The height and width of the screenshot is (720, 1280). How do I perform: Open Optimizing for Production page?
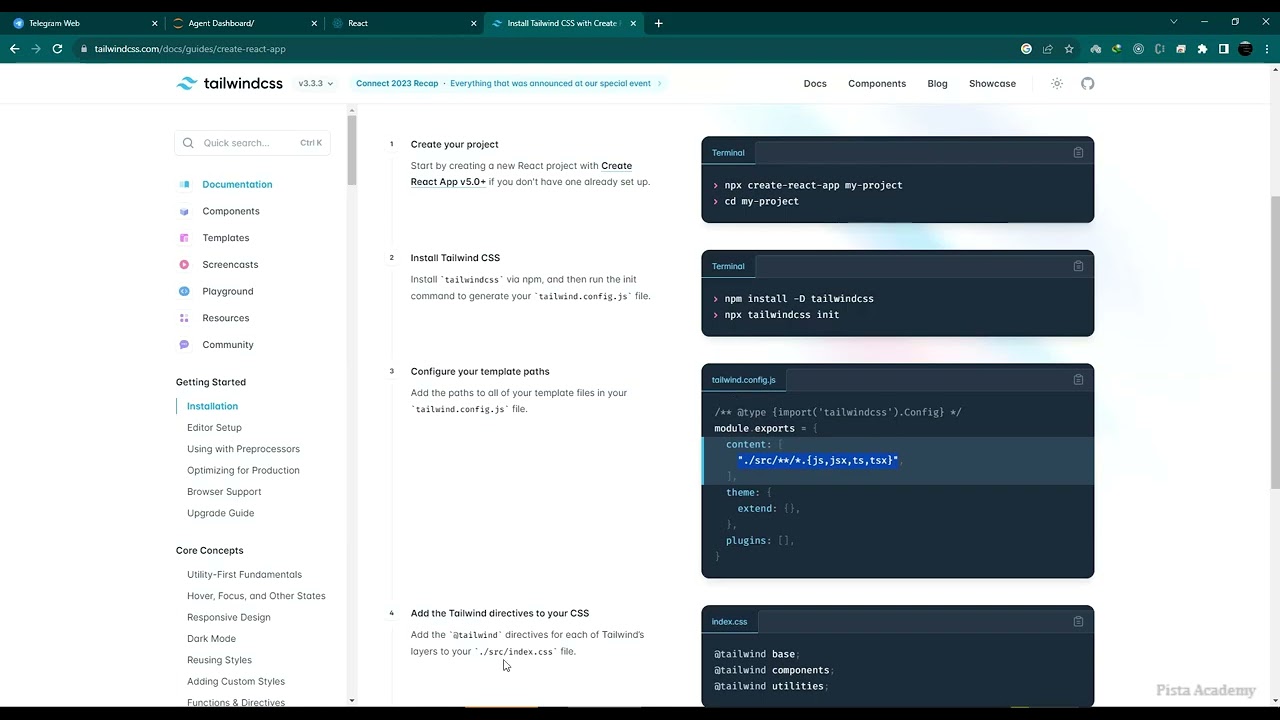(x=243, y=471)
